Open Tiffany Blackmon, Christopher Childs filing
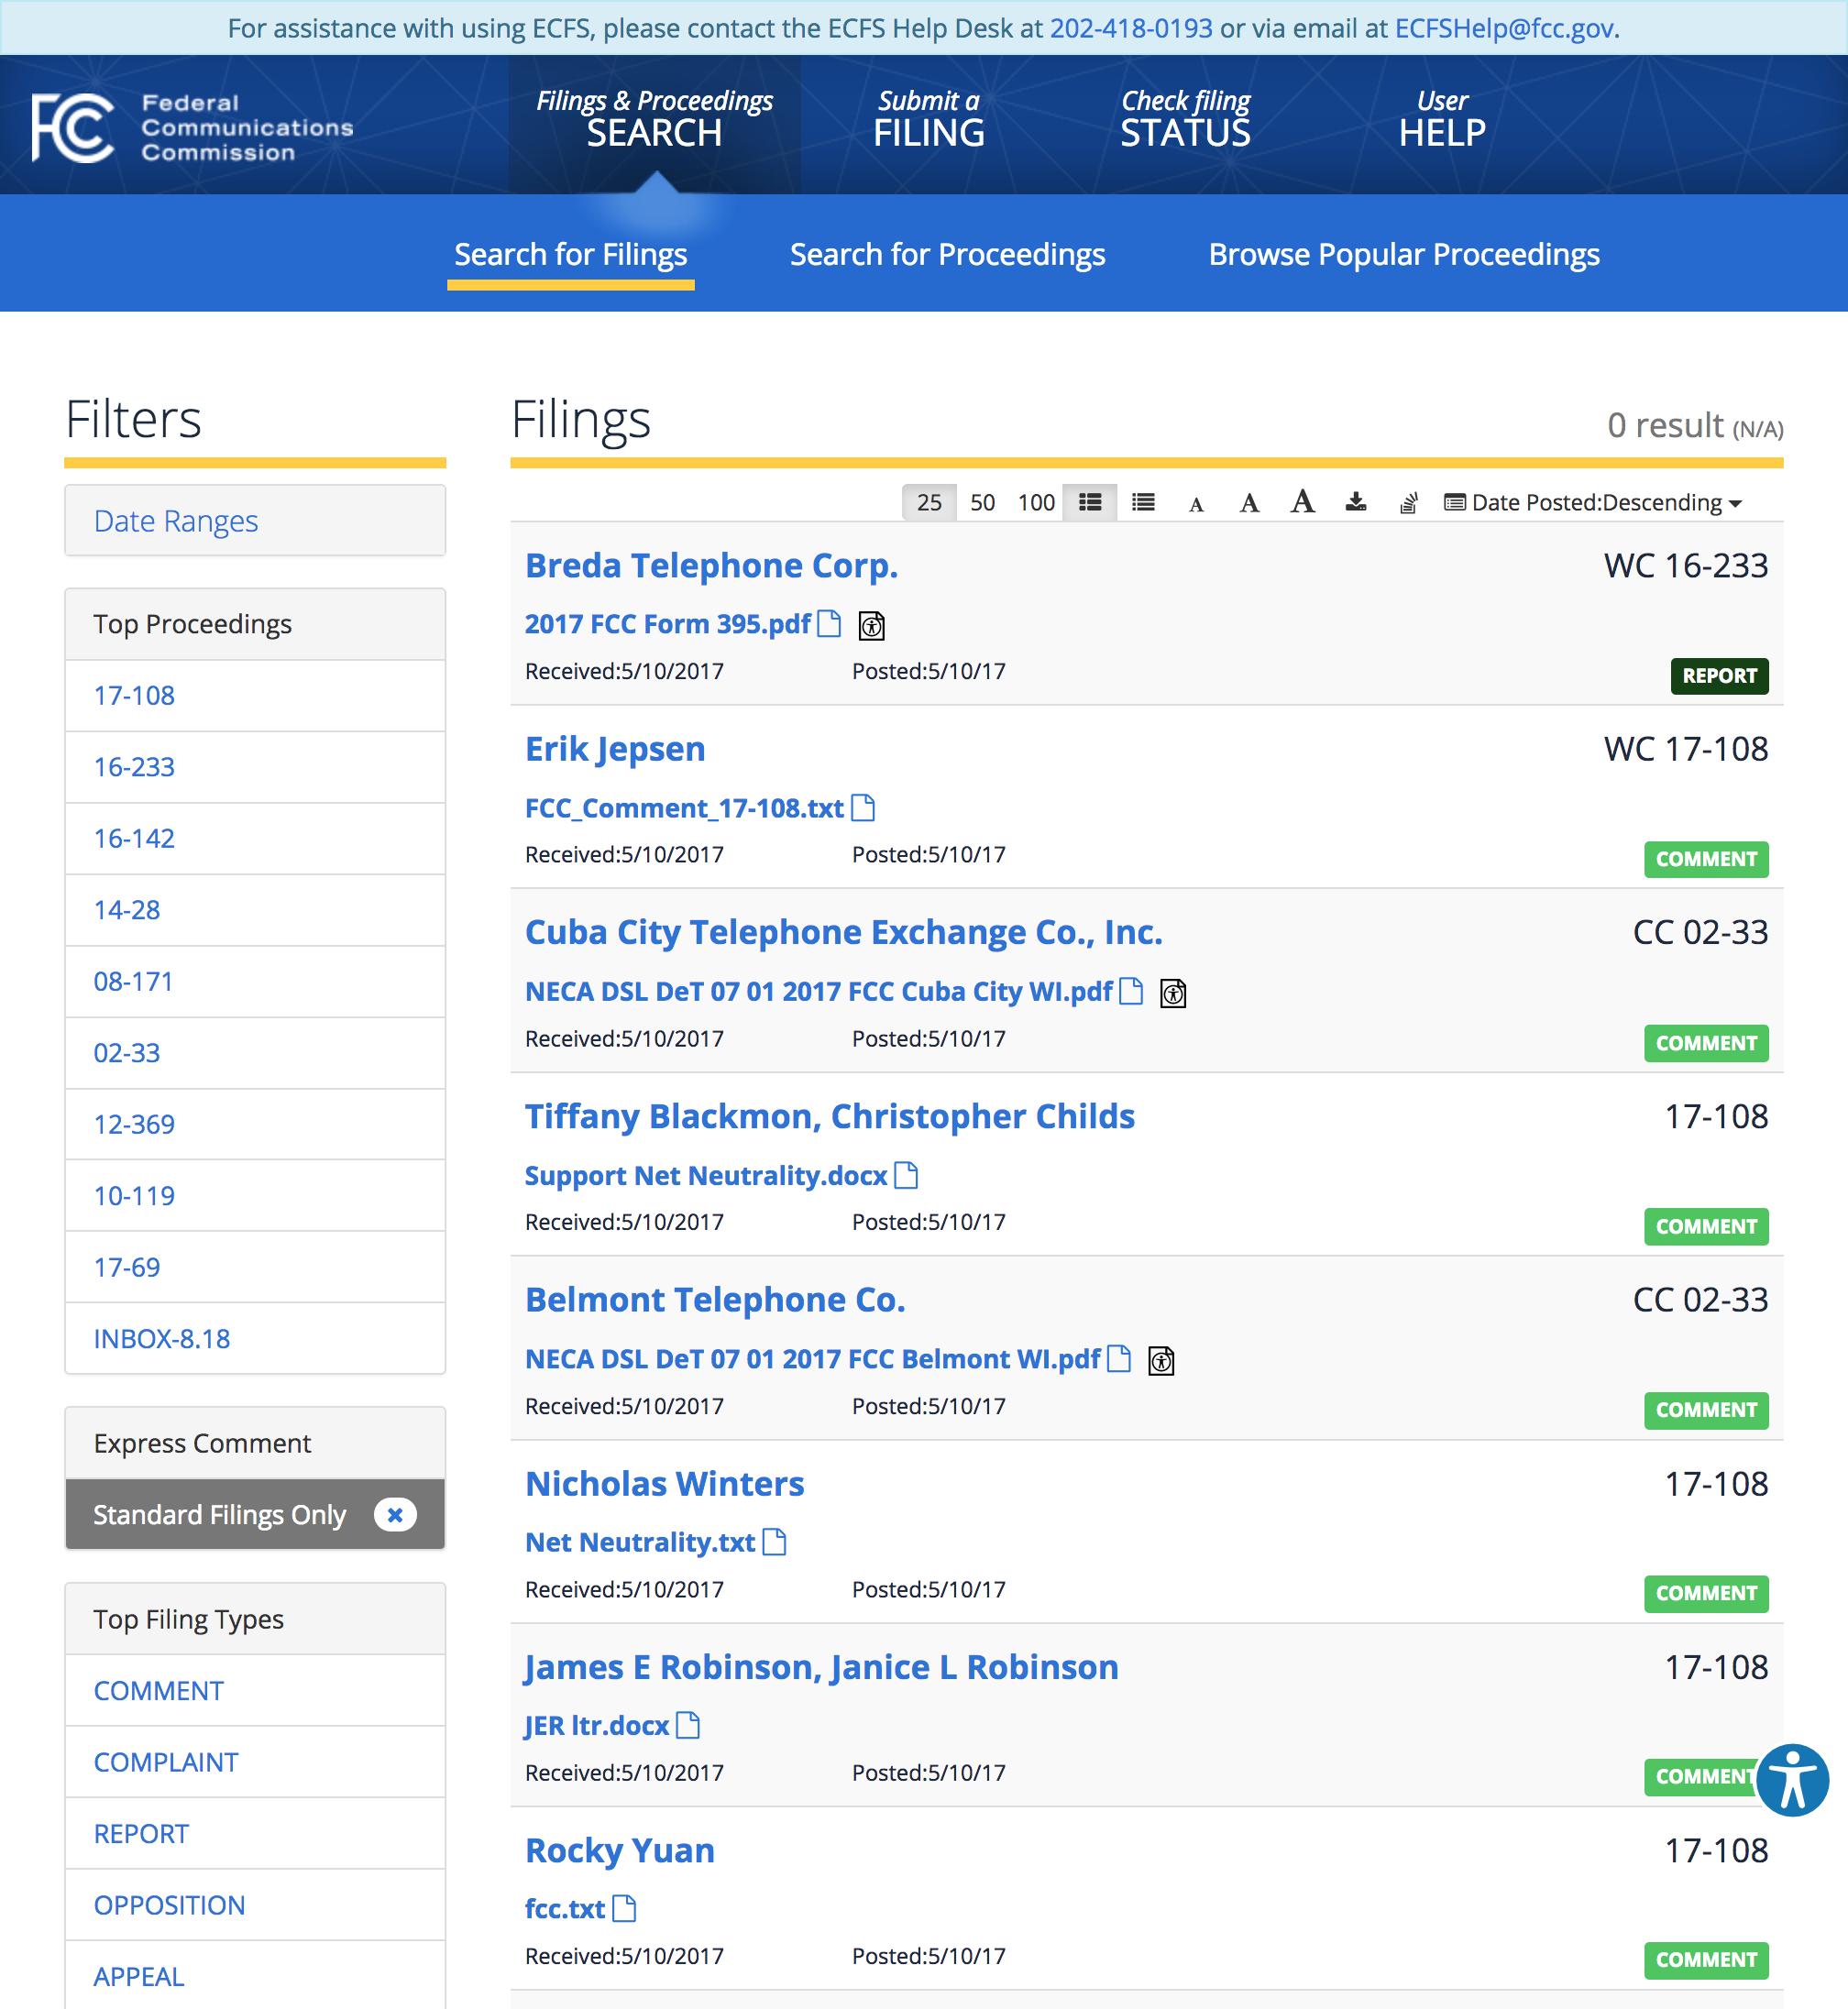1848x2009 pixels. click(830, 1116)
